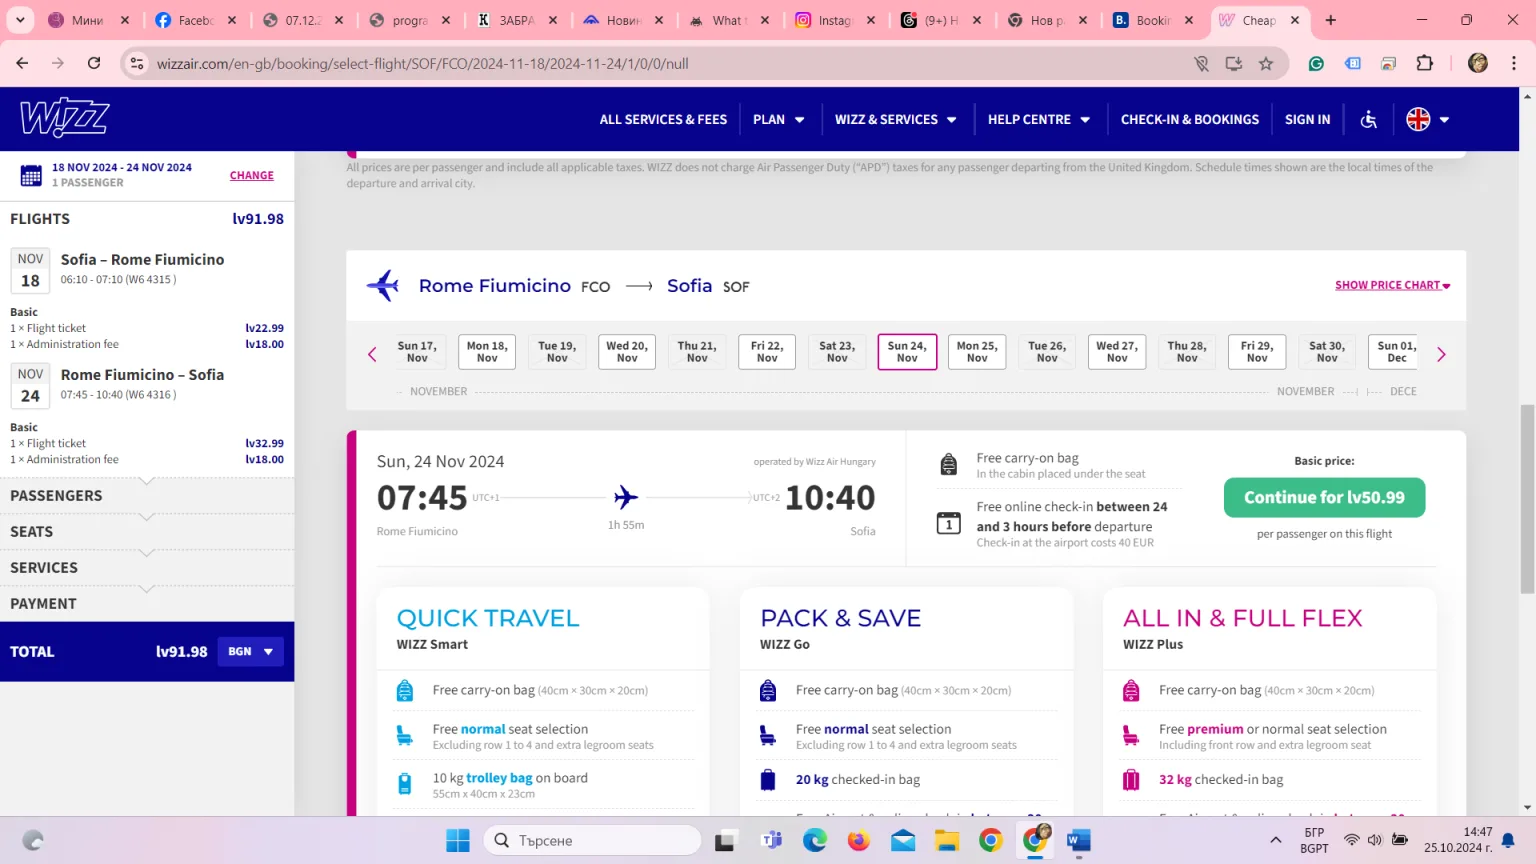
Task: Select return date Fri 29, Nov
Action: (1257, 352)
